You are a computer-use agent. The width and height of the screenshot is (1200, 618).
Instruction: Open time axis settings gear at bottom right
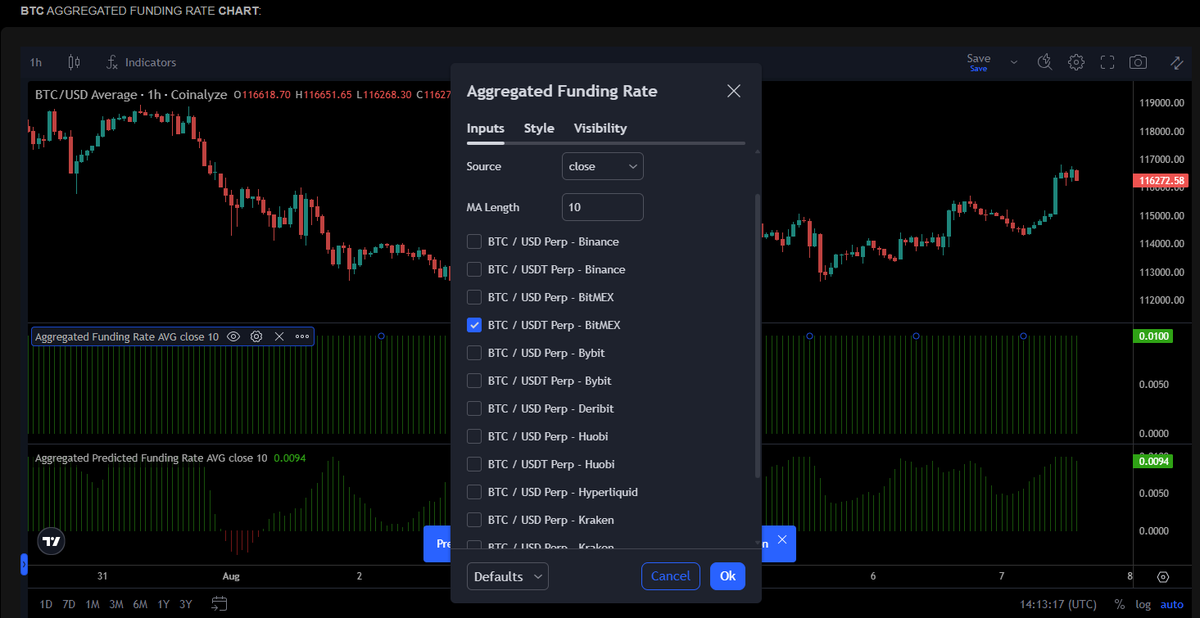click(x=1163, y=577)
